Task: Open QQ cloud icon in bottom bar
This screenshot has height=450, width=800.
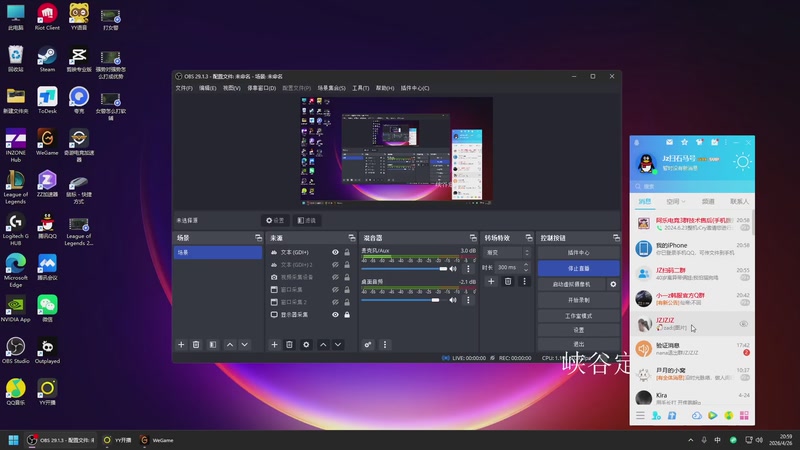Action: click(696, 416)
